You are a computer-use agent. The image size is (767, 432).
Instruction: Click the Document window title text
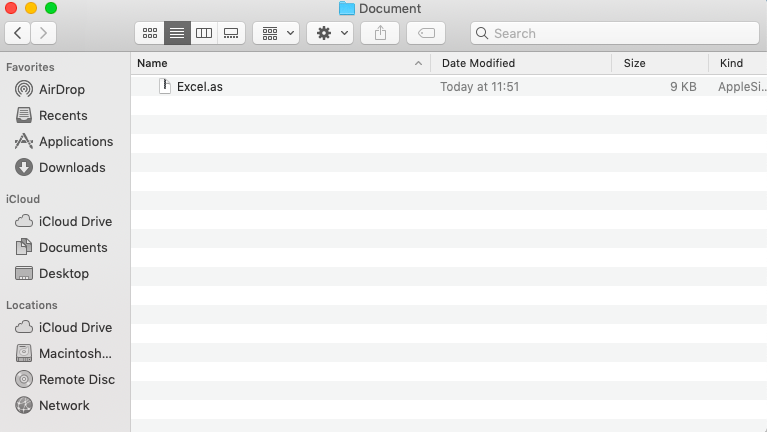[390, 8]
